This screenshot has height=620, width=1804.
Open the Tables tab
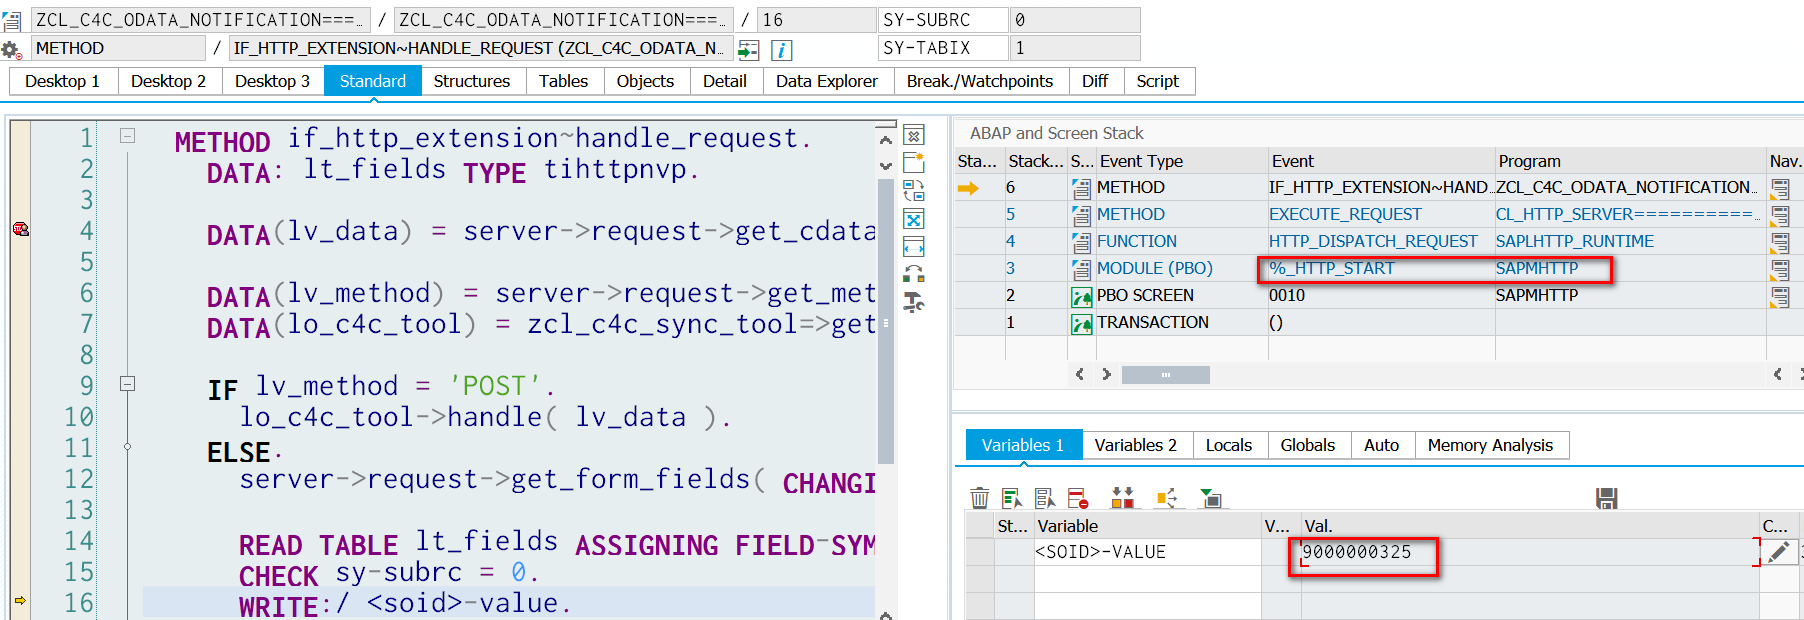click(564, 81)
